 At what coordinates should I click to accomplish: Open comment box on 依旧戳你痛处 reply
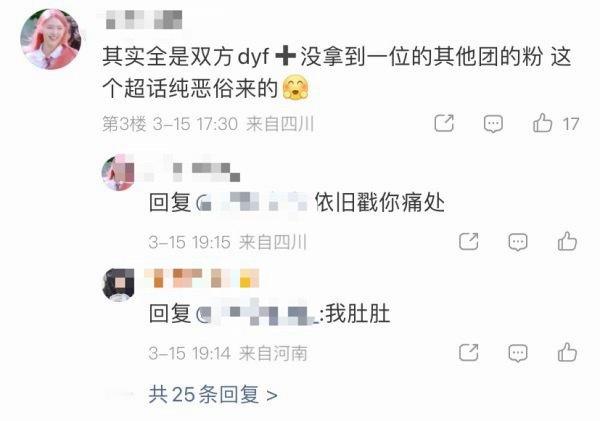518,242
